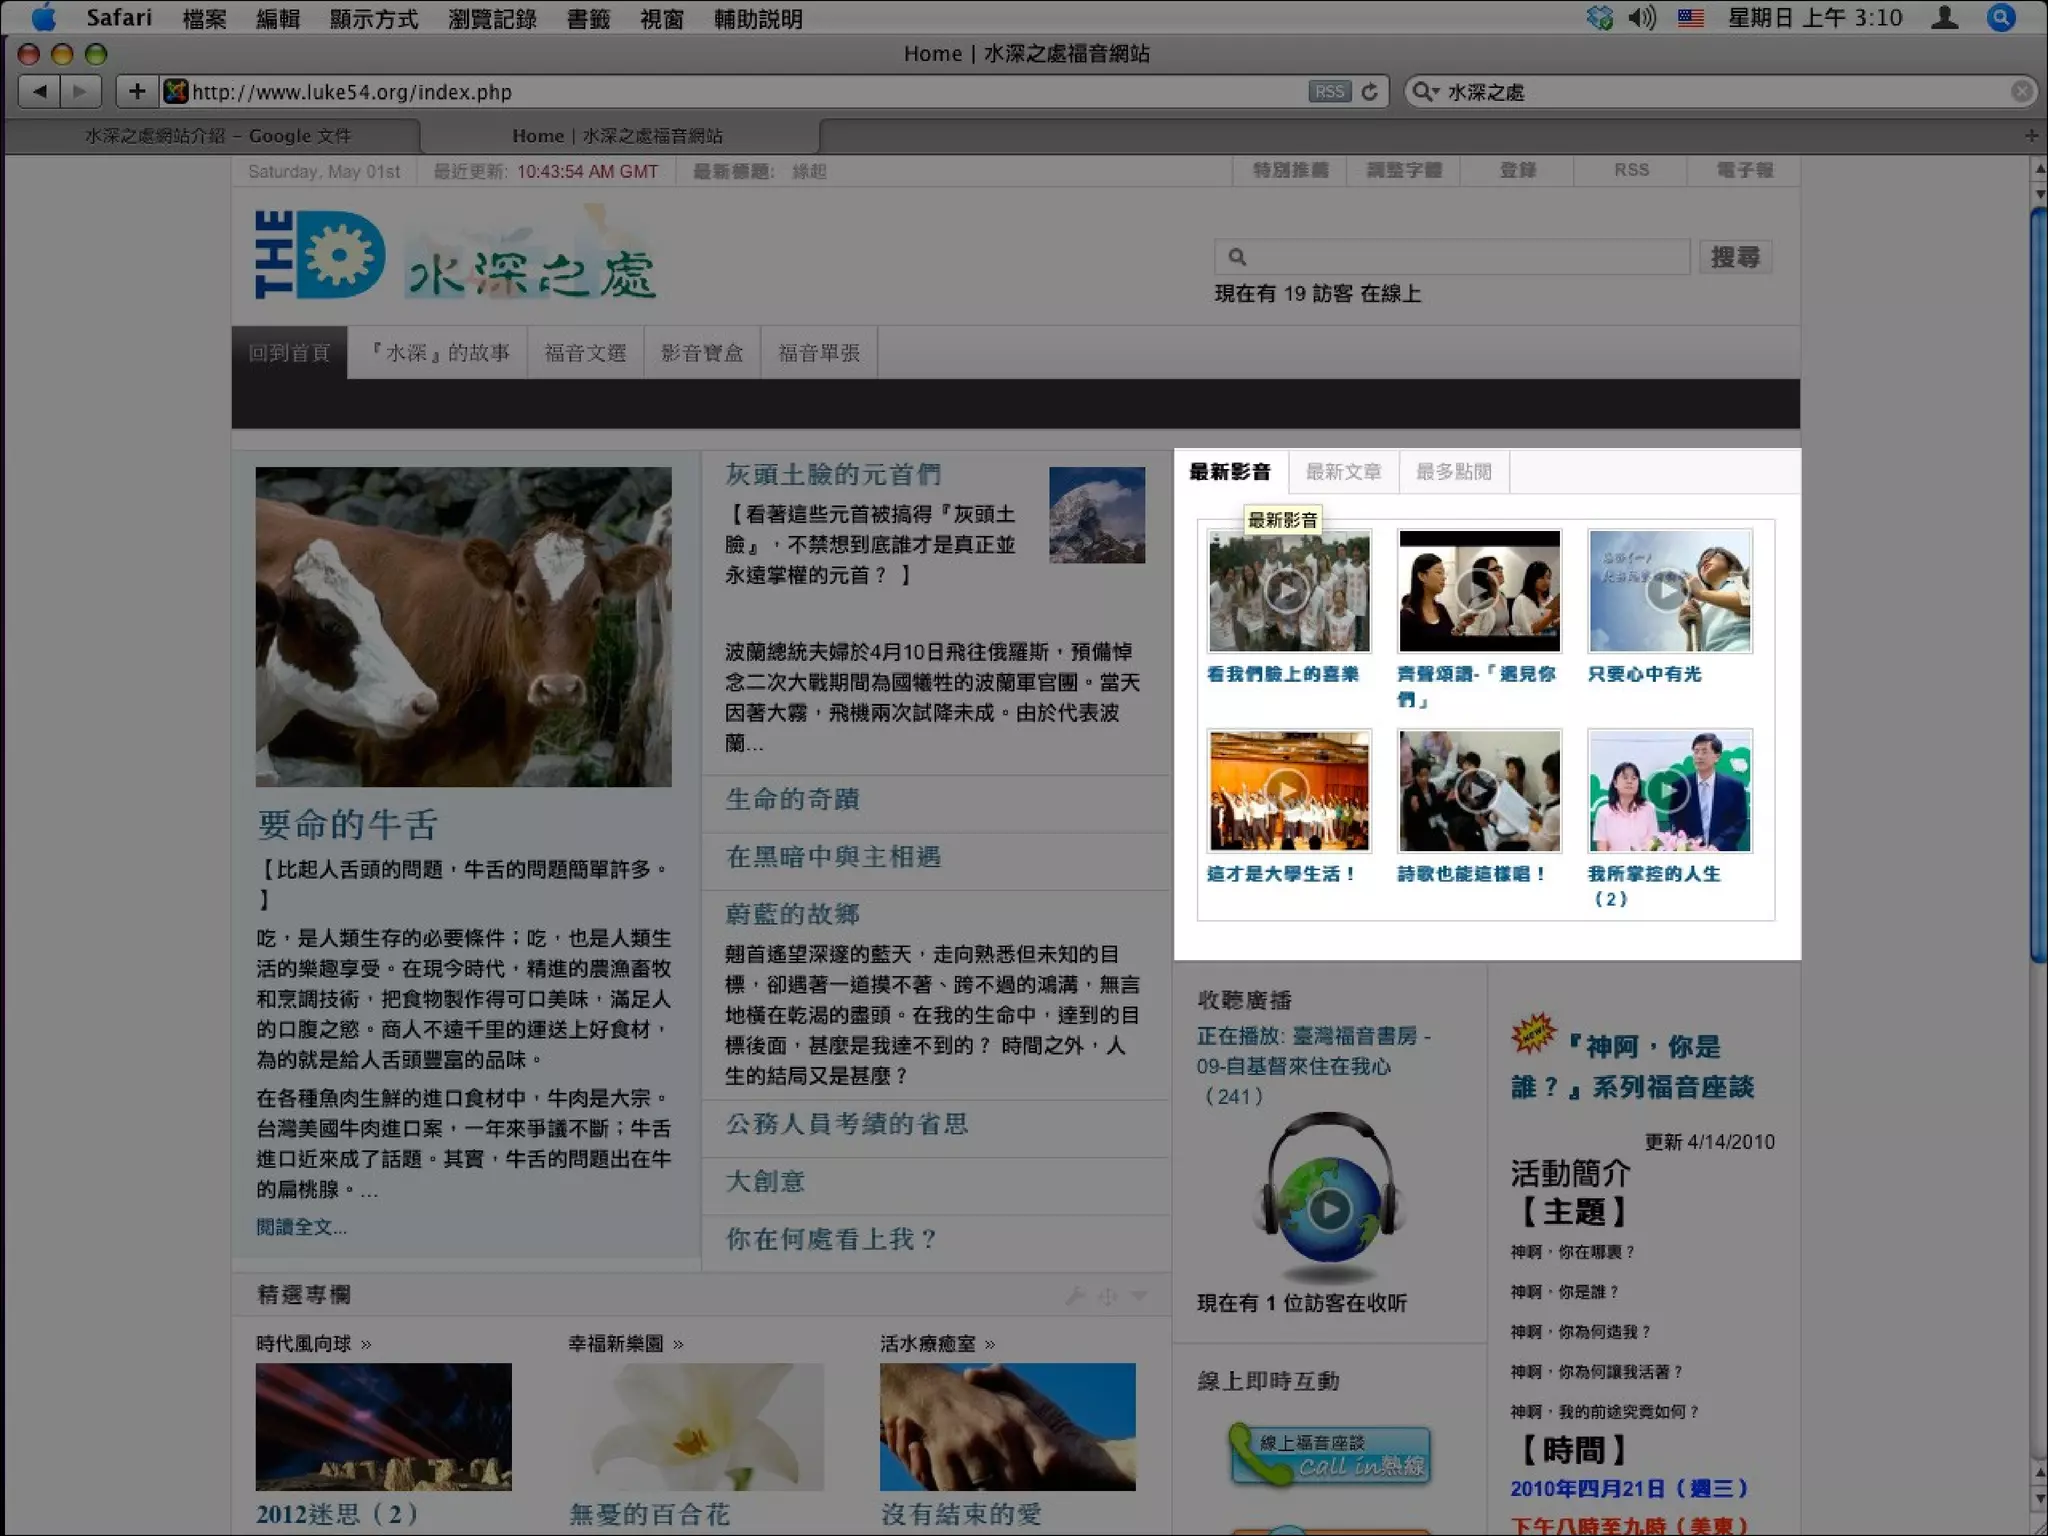Play the headphone globe radio player
Viewport: 2048px width, 1536px height.
coord(1329,1210)
